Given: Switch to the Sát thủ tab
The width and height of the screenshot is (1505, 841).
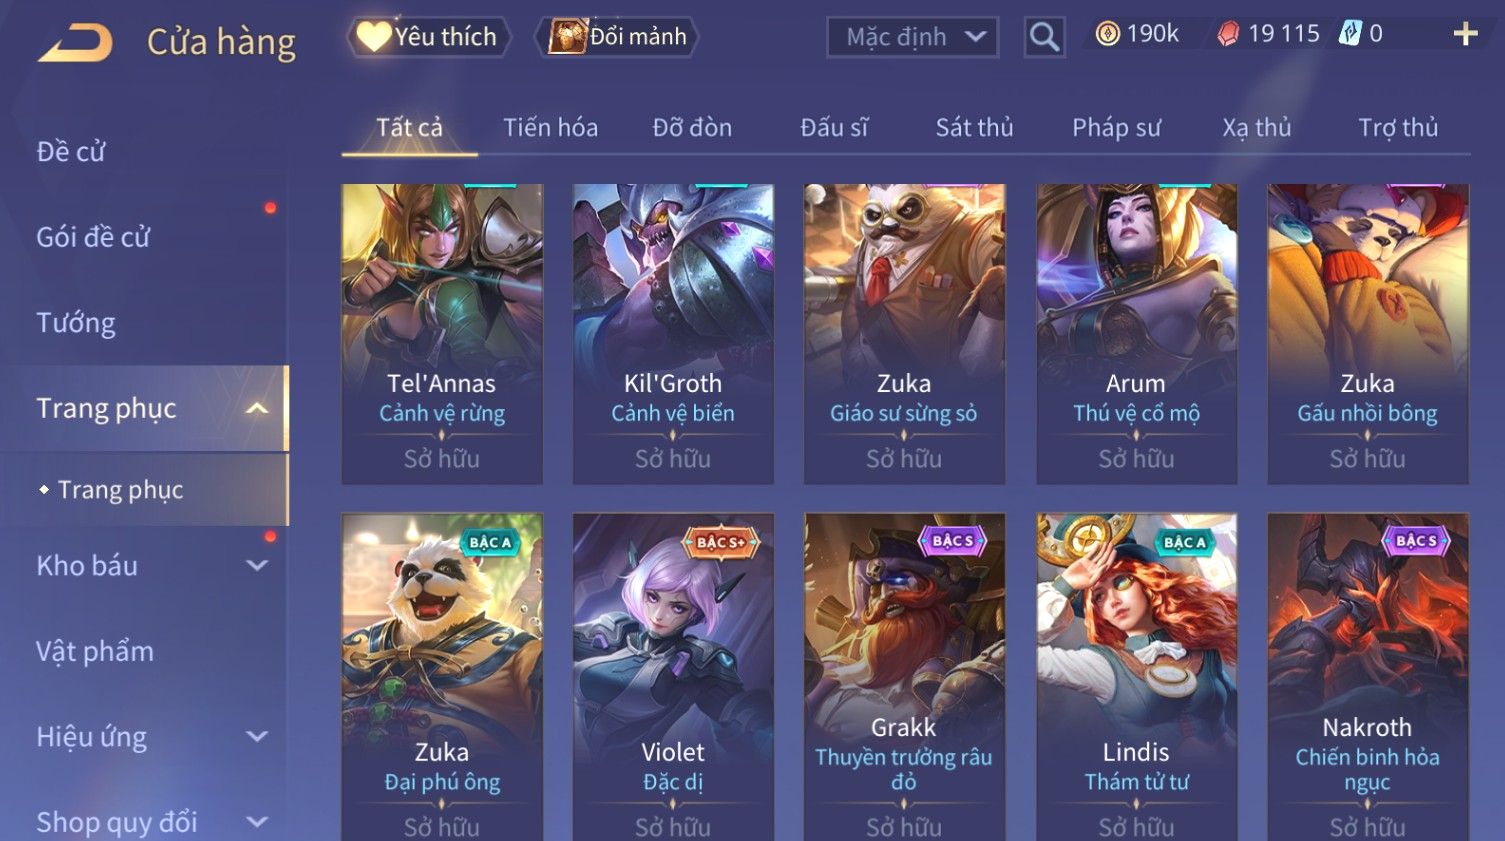Looking at the screenshot, I should tap(974, 127).
